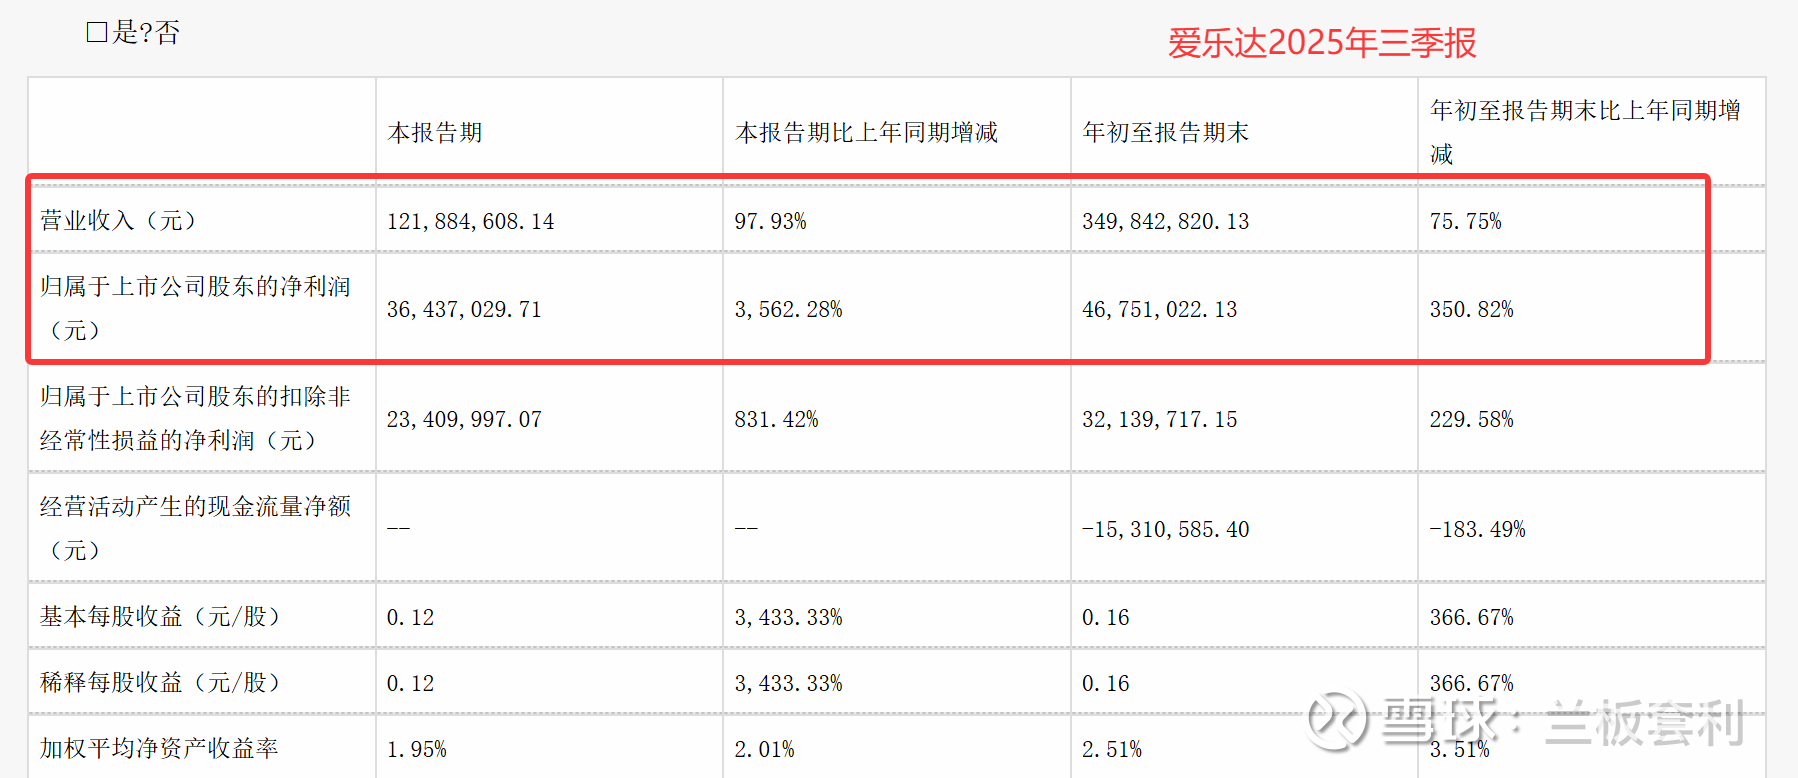Select the net profit growth cell 3,562.28%
The width and height of the screenshot is (1798, 778).
pyautogui.click(x=788, y=310)
